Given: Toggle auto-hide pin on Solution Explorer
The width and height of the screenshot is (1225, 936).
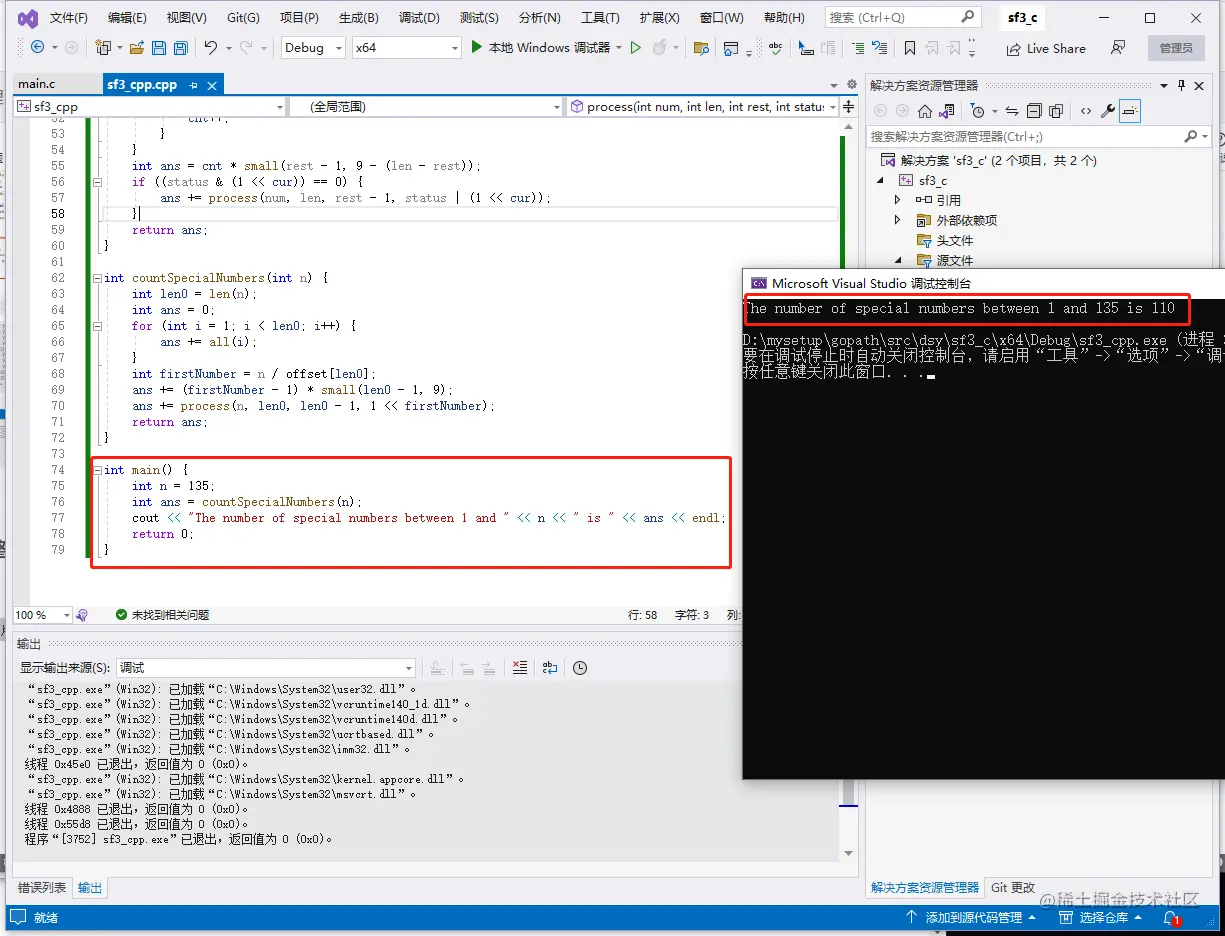Looking at the screenshot, I should click(1181, 85).
